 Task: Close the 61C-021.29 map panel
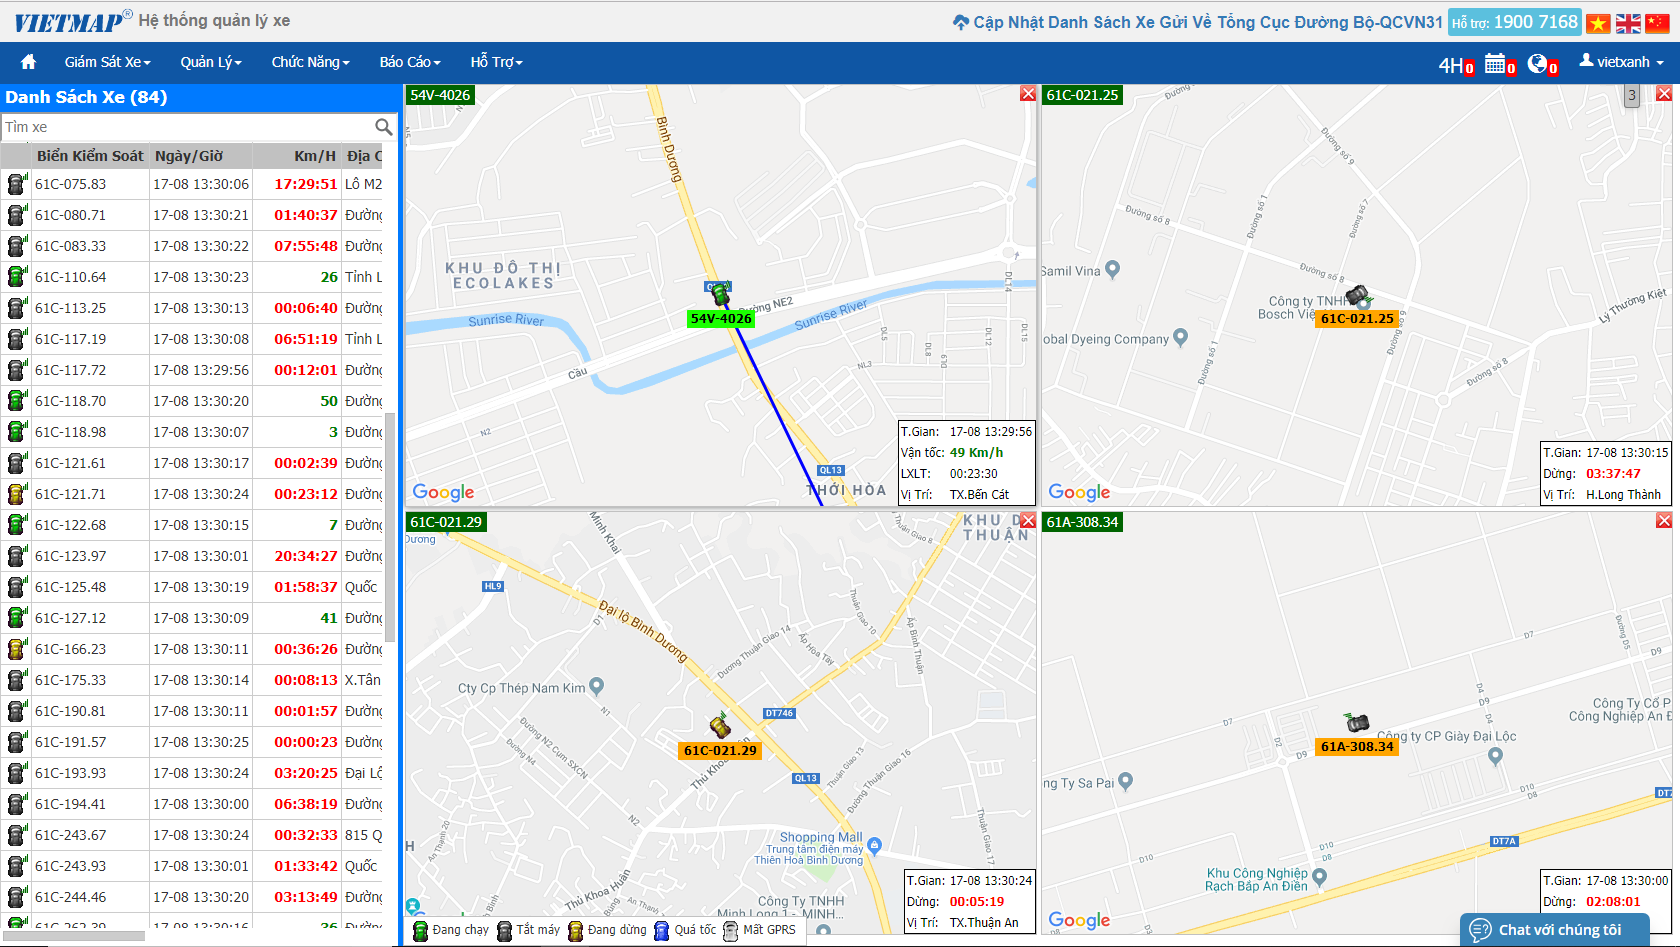pyautogui.click(x=1027, y=520)
